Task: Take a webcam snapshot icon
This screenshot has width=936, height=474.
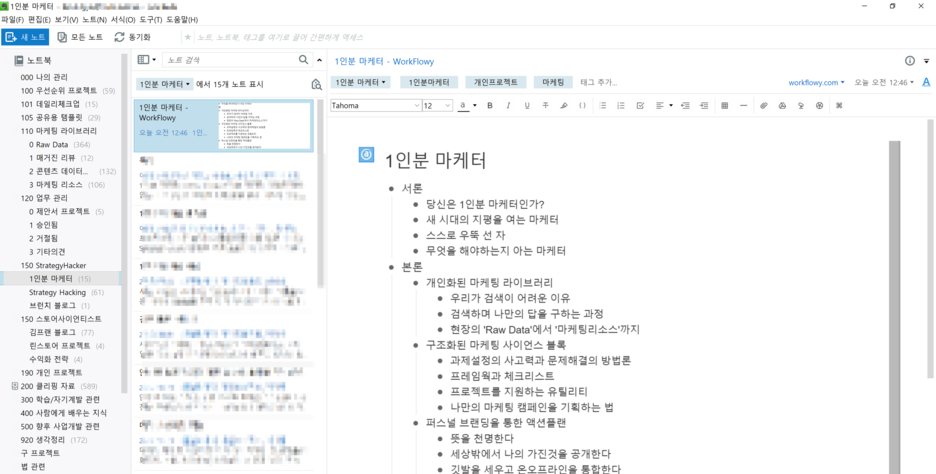Action: pos(819,106)
